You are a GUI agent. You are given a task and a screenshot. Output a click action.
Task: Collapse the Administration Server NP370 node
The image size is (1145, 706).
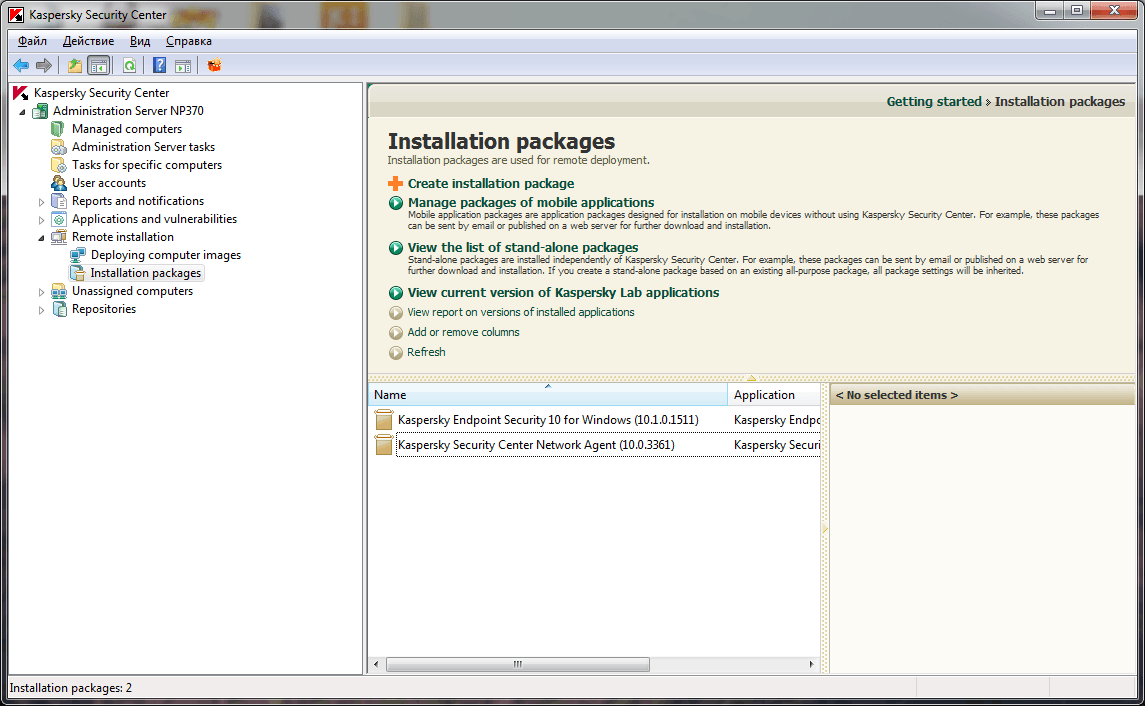22,112
